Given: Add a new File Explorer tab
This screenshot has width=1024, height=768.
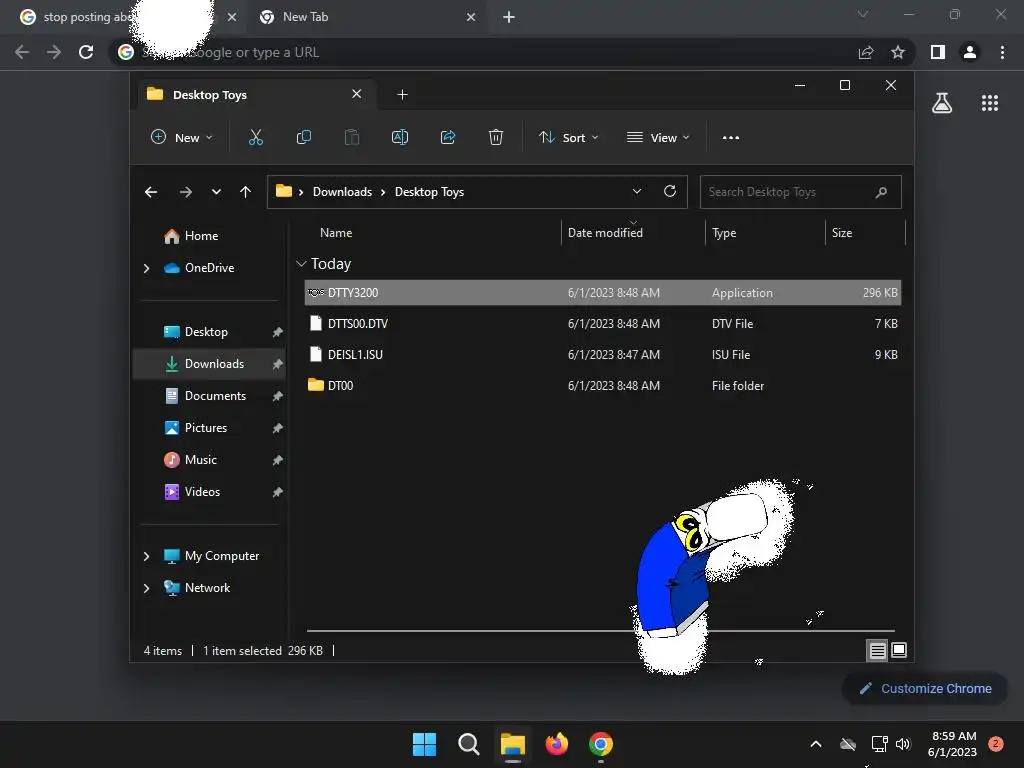Looking at the screenshot, I should [402, 95].
